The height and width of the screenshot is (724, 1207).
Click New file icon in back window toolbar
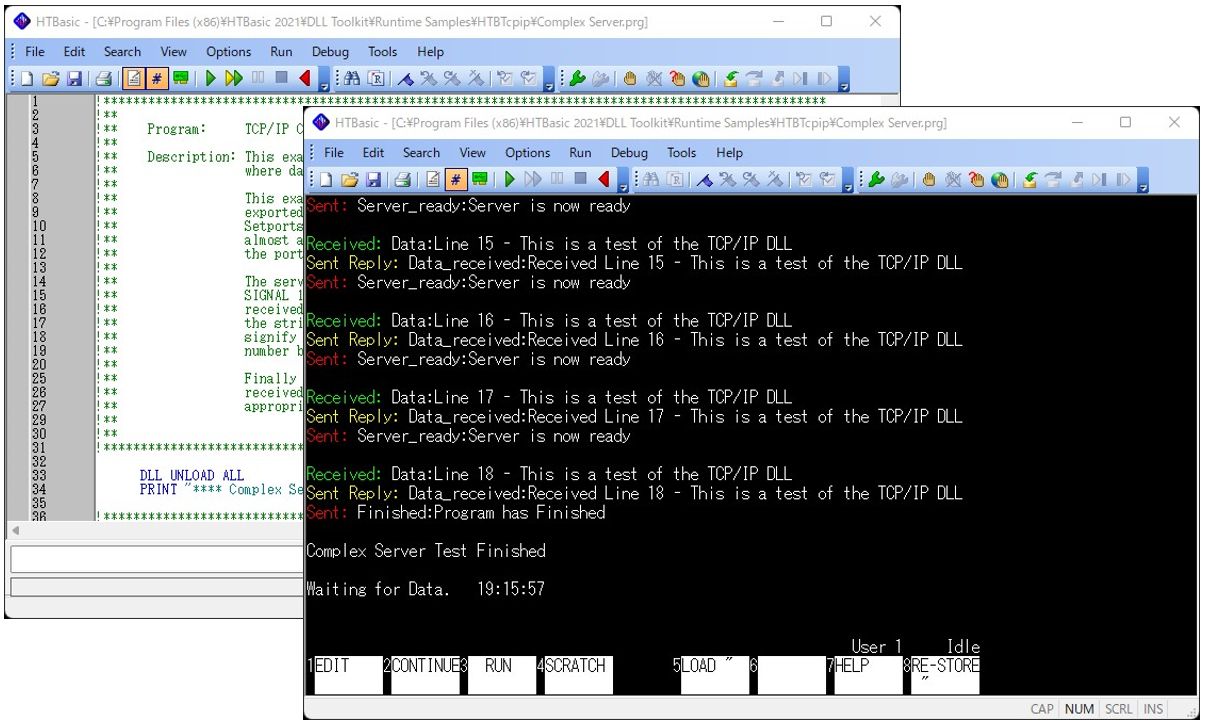click(x=27, y=78)
